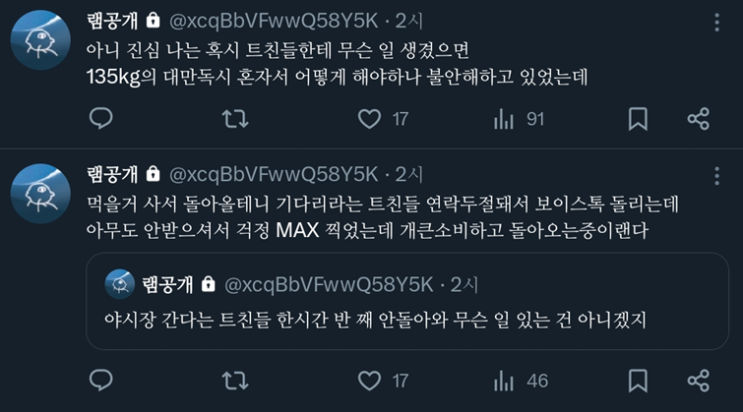Screen dimensions: 743x412
Task: Like the second tweet
Action: 369,381
